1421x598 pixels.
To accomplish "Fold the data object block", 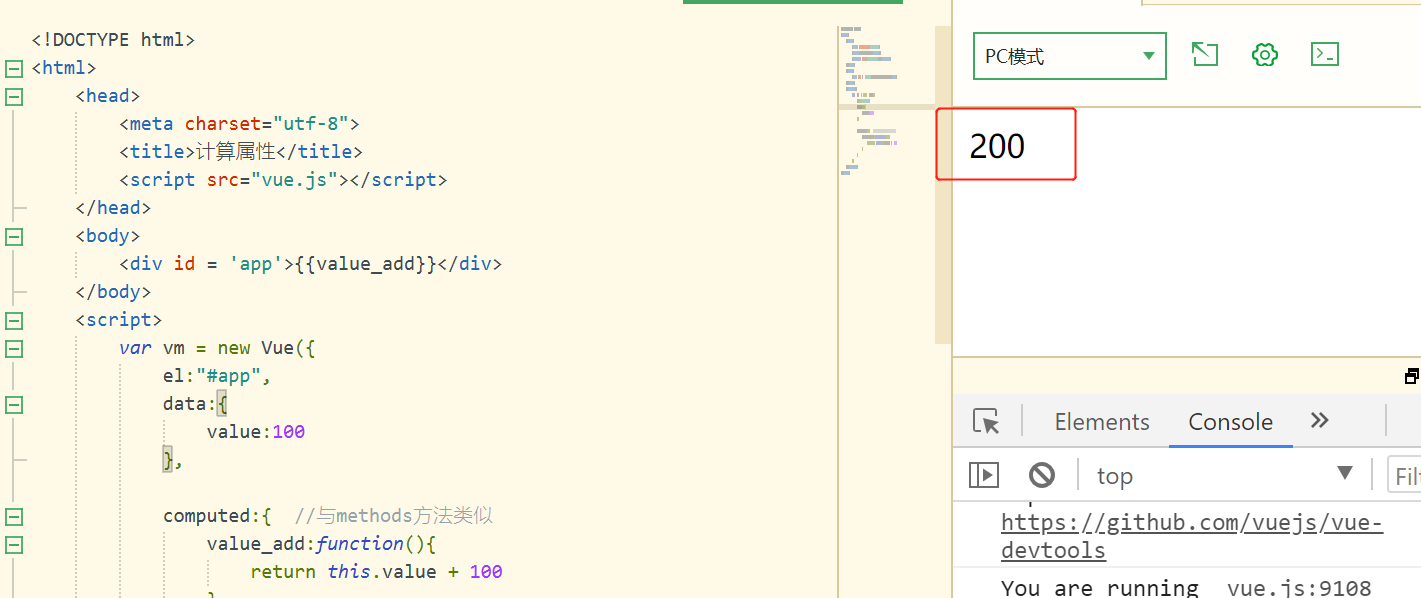I will coord(13,404).
